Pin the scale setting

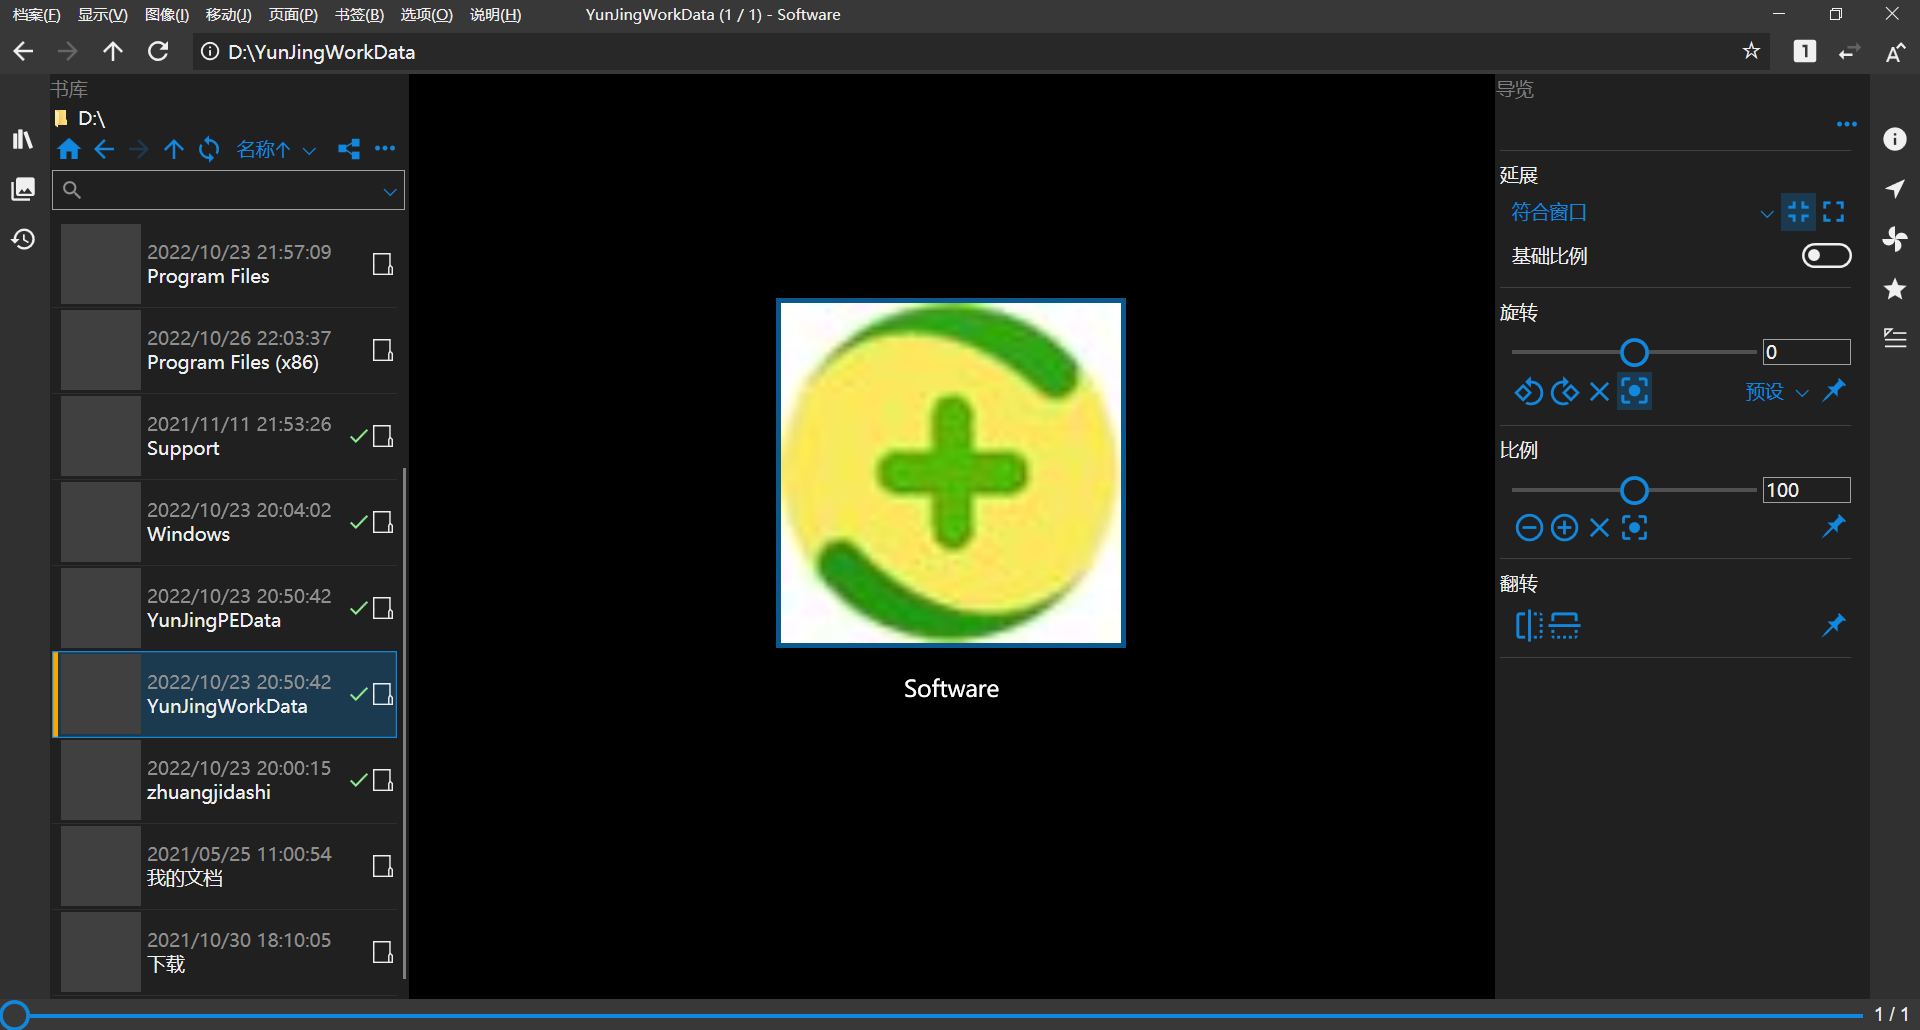click(1834, 526)
